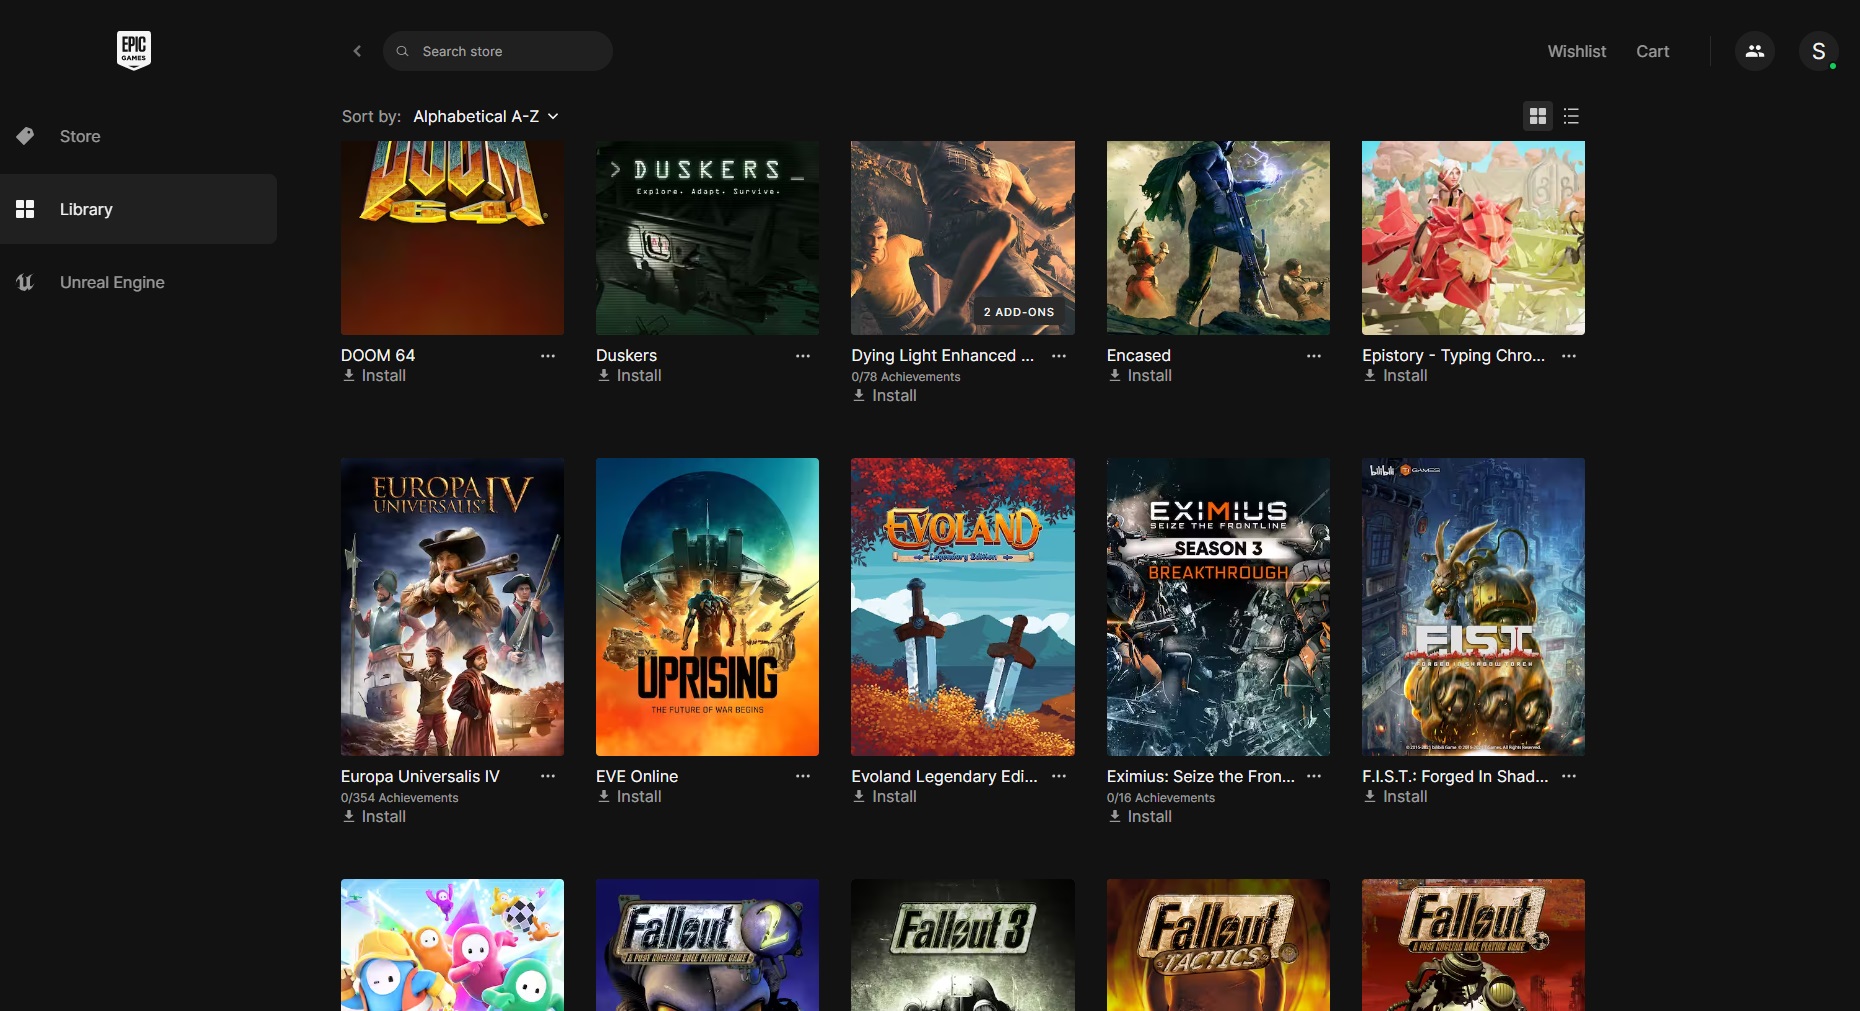Click the Epic Games logo

(x=134, y=50)
